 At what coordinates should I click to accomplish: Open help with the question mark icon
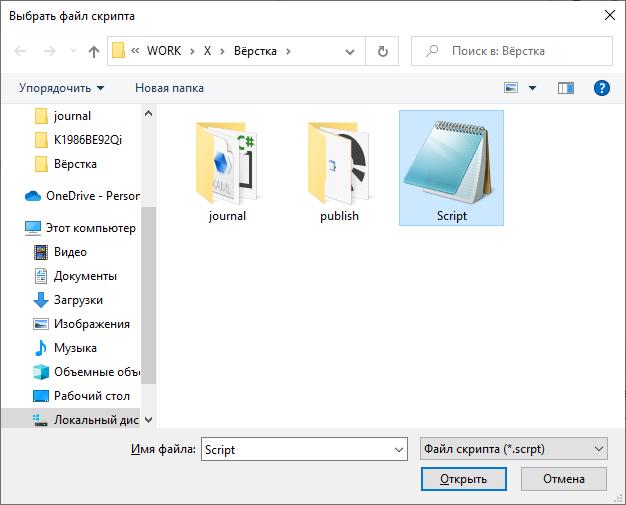tap(602, 88)
